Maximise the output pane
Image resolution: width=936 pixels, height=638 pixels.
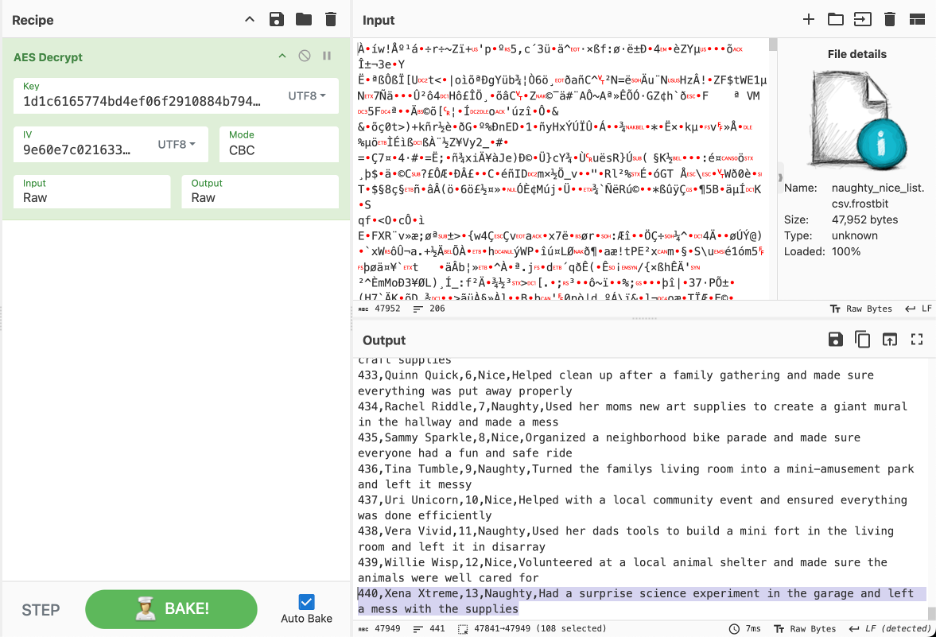pos(916,340)
